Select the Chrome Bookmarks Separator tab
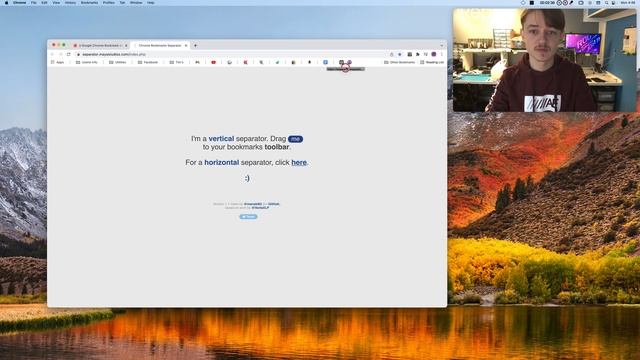Image resolution: width=640 pixels, height=360 pixels. tap(159, 45)
